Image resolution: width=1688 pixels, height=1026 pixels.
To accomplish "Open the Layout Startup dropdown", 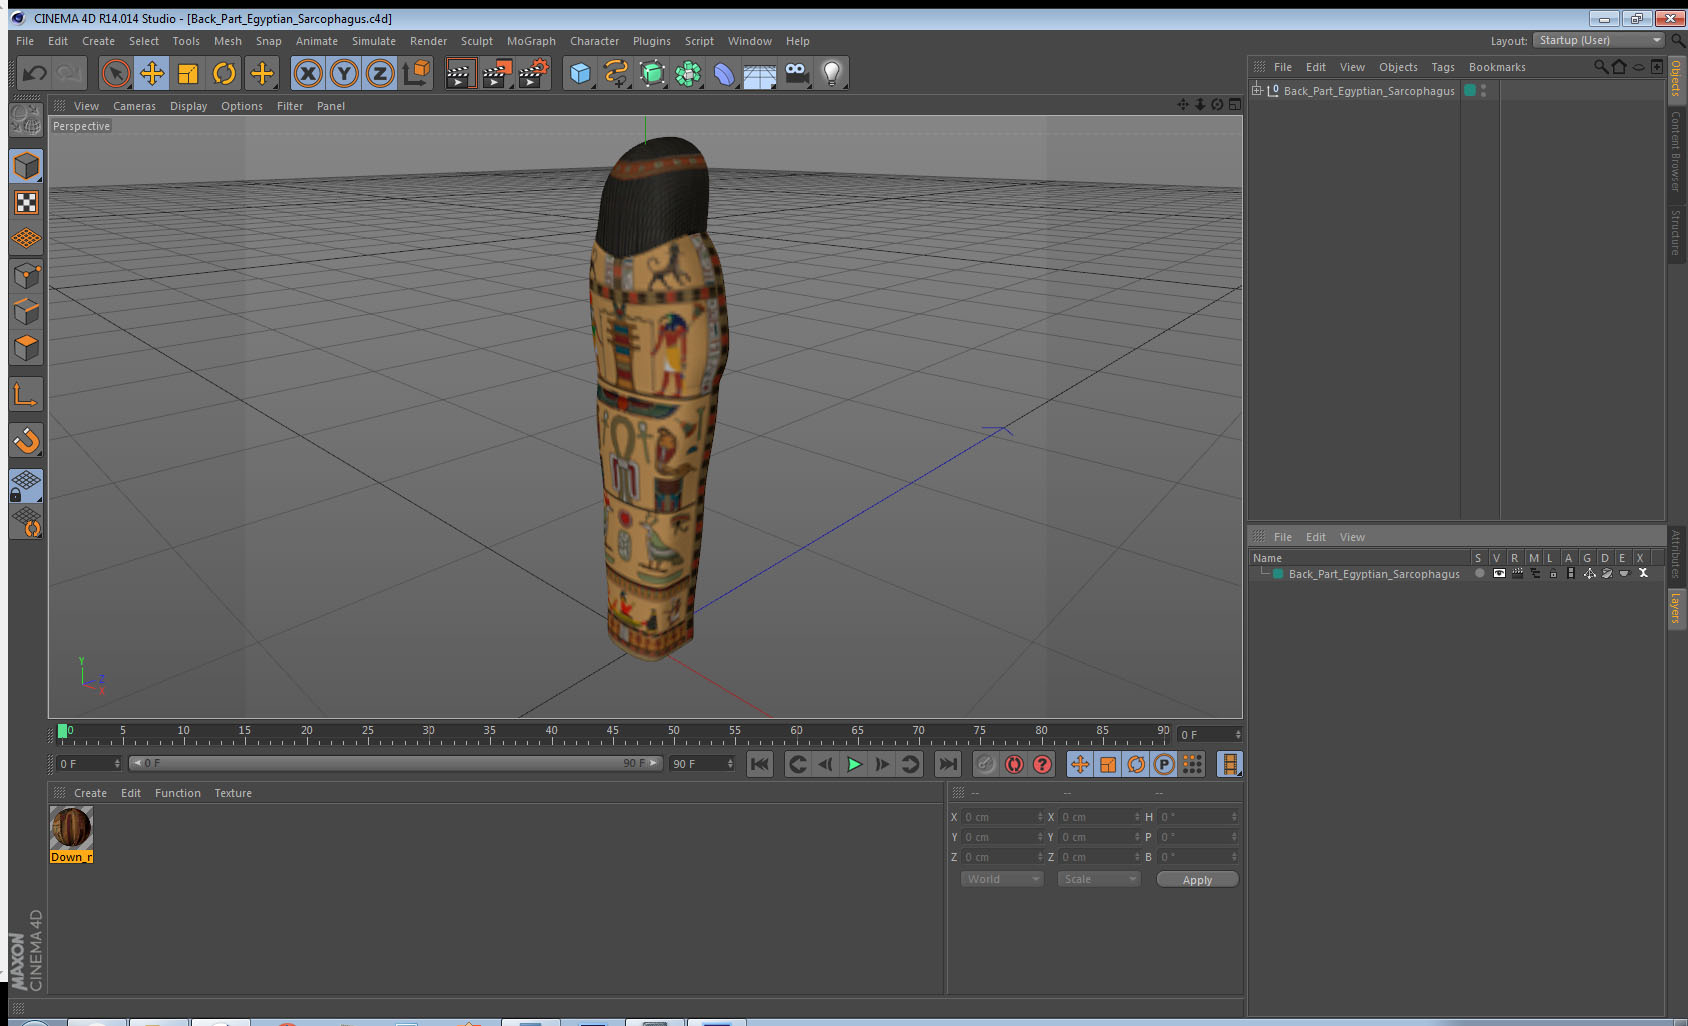I will 1599,40.
